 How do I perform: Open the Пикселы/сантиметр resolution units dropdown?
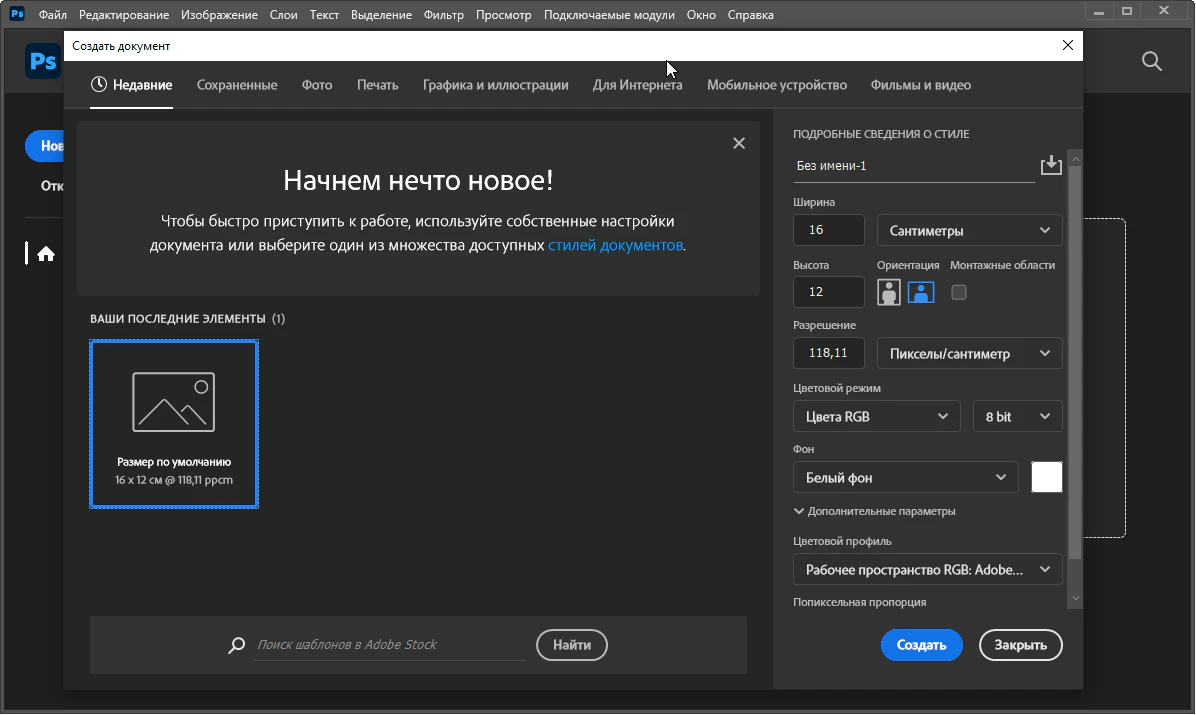969,354
